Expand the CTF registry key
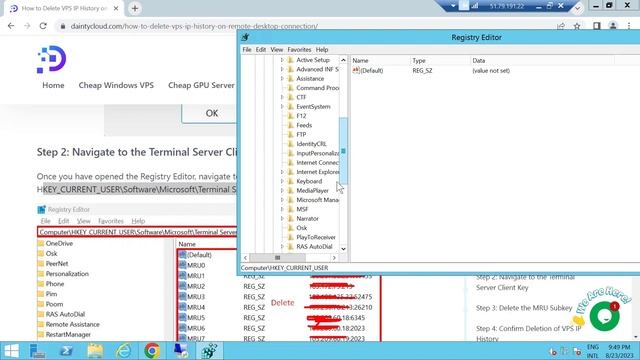This screenshot has width=640, height=360. [x=282, y=97]
